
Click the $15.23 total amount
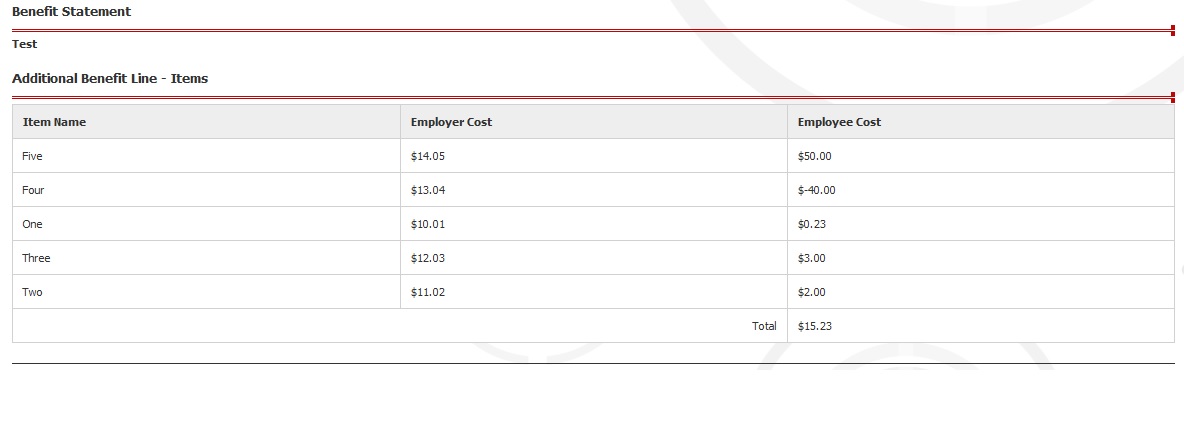tap(814, 326)
